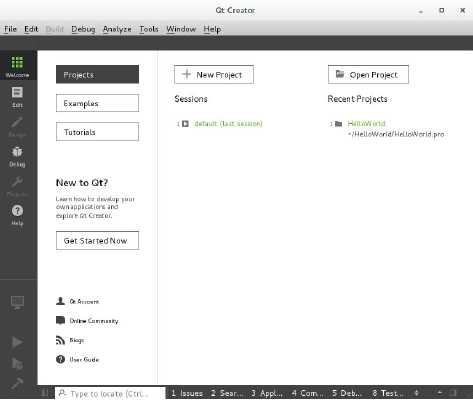Open the kit selector monitor icon
Viewport: 473px width, 400px height.
[x=17, y=302]
